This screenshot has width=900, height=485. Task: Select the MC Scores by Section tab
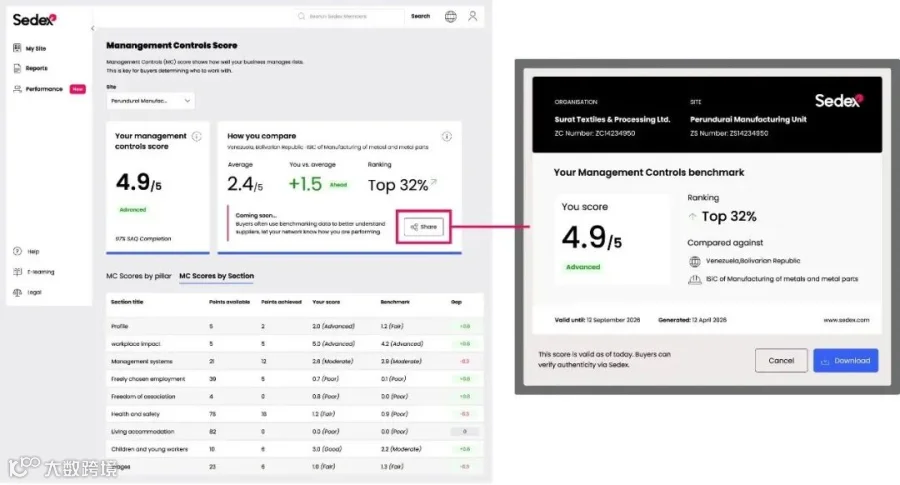[x=216, y=276]
